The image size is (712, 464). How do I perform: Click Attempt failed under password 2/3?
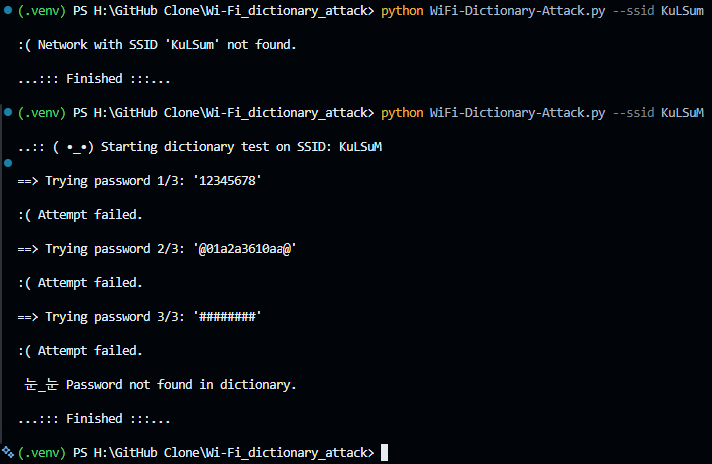80,282
